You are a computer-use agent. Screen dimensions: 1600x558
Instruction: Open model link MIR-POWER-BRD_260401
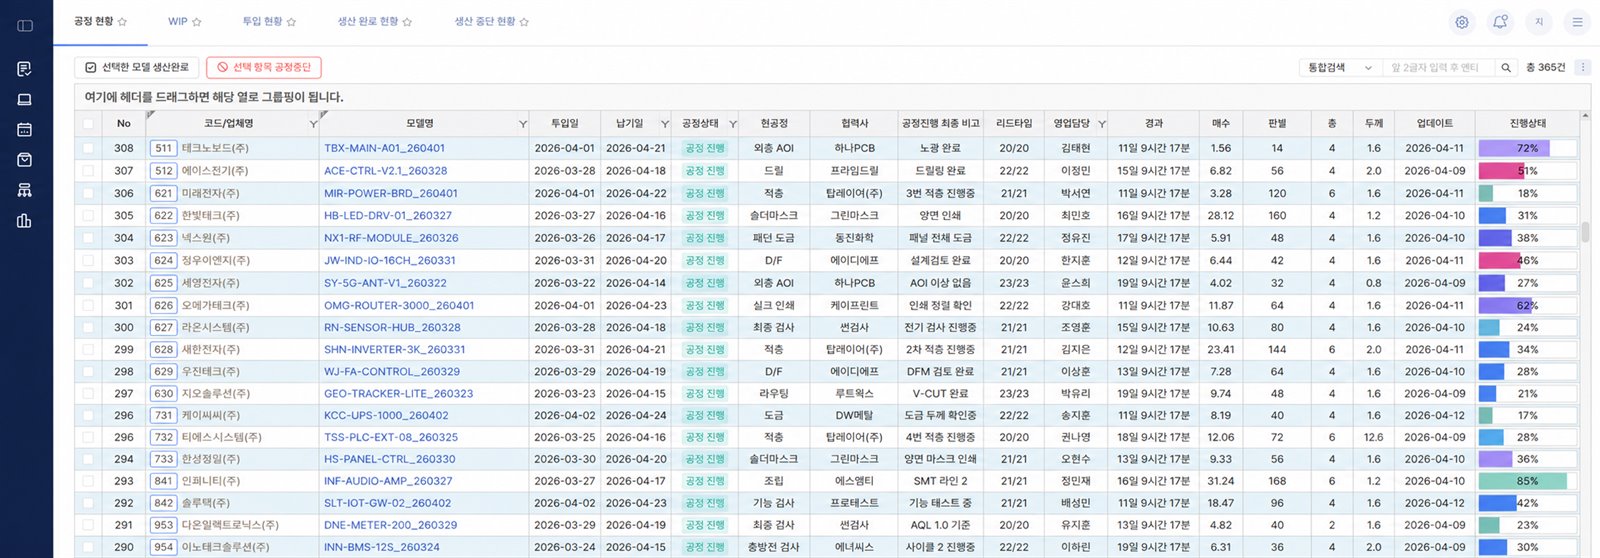coord(391,193)
